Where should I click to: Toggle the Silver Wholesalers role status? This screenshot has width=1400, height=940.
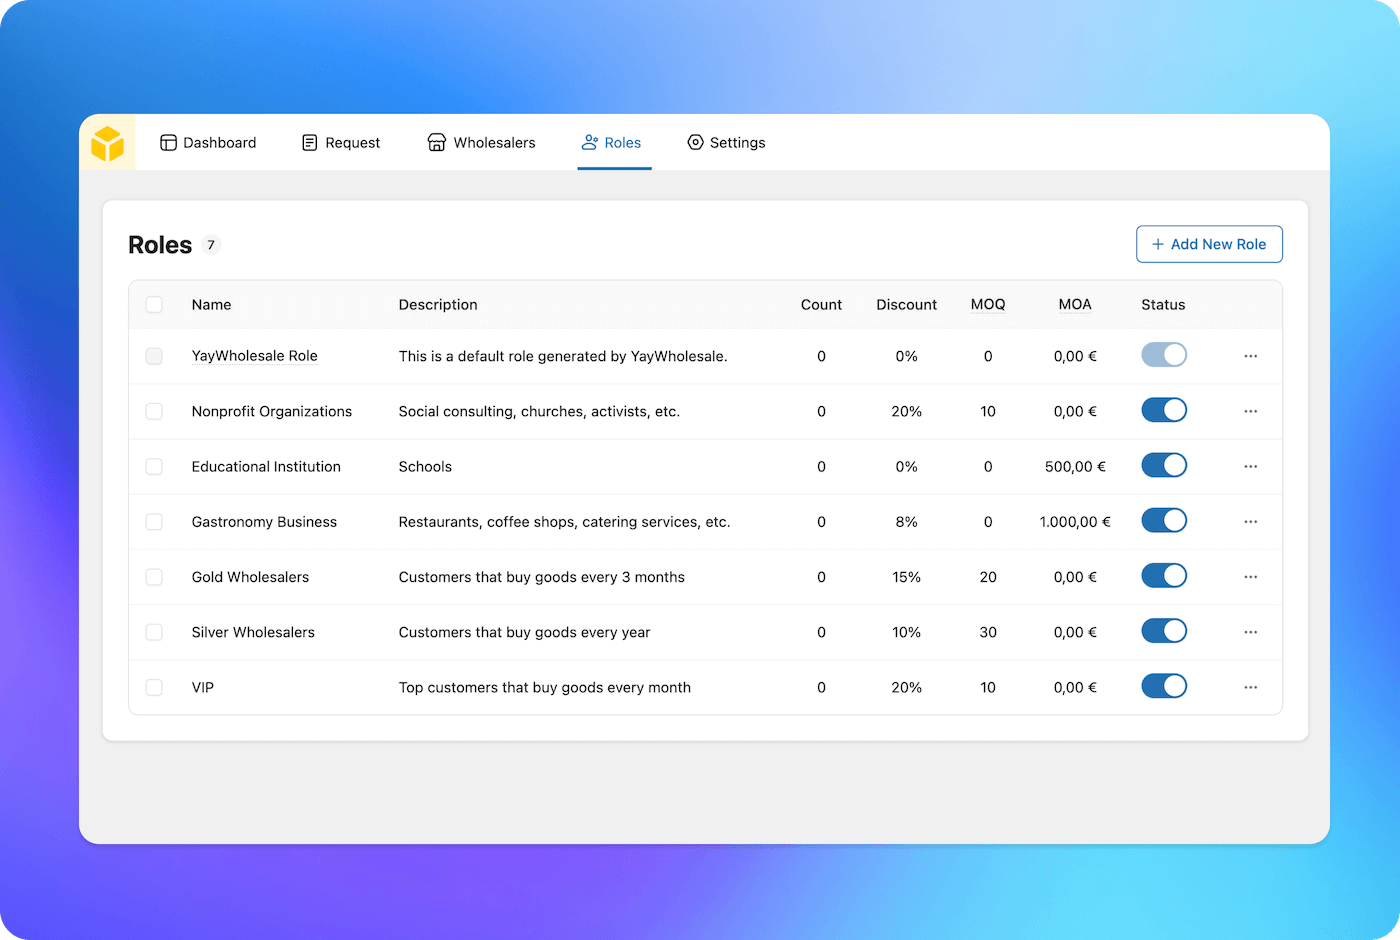(x=1163, y=632)
